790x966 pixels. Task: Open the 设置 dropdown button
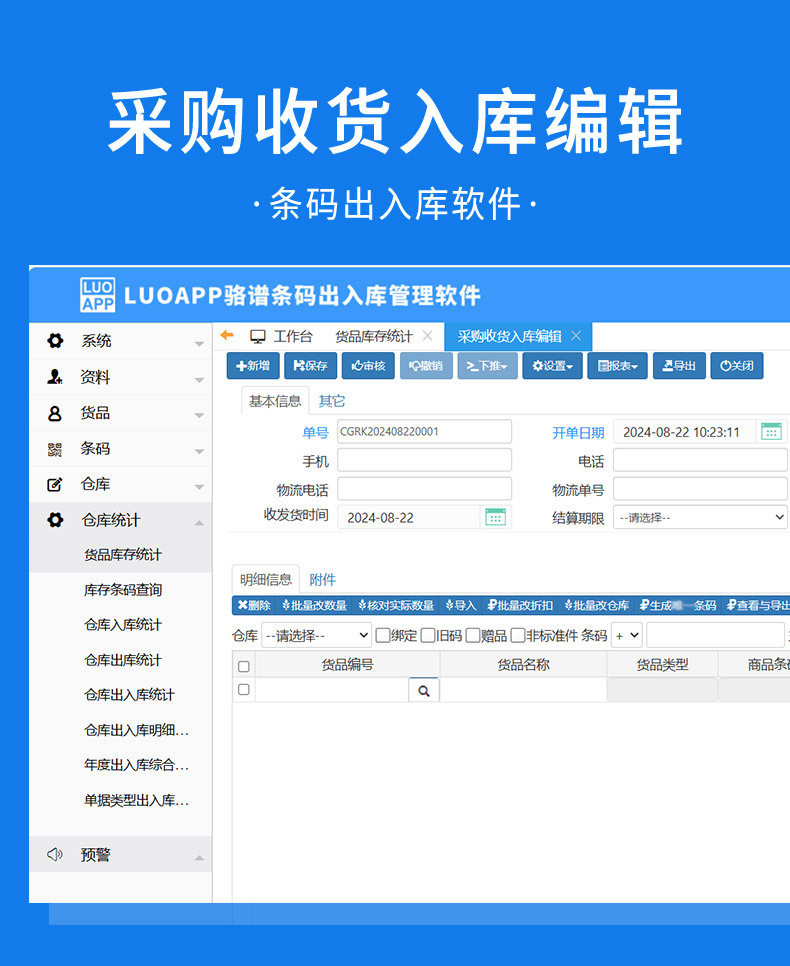[553, 366]
